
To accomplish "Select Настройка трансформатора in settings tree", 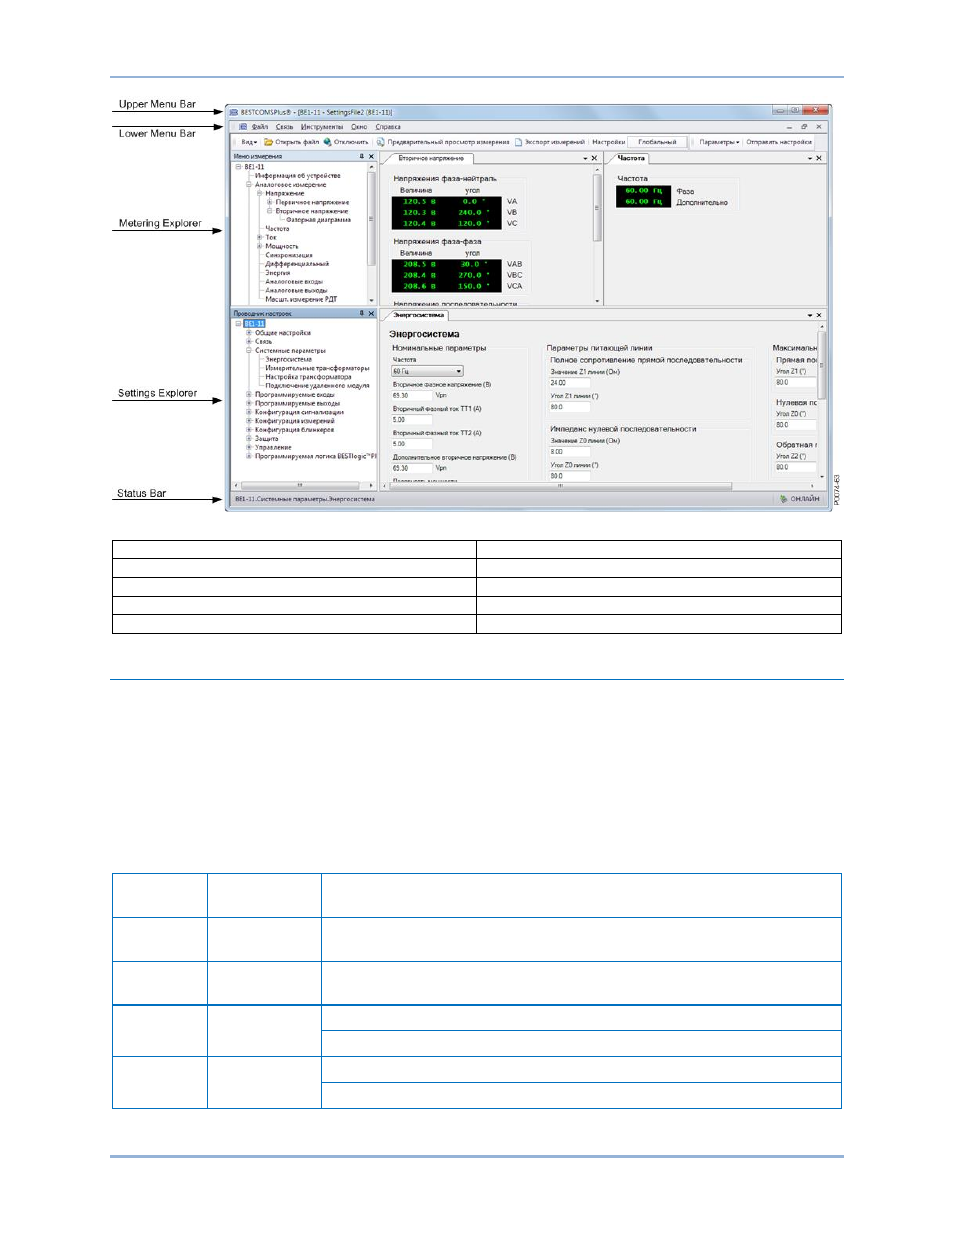I will [308, 377].
